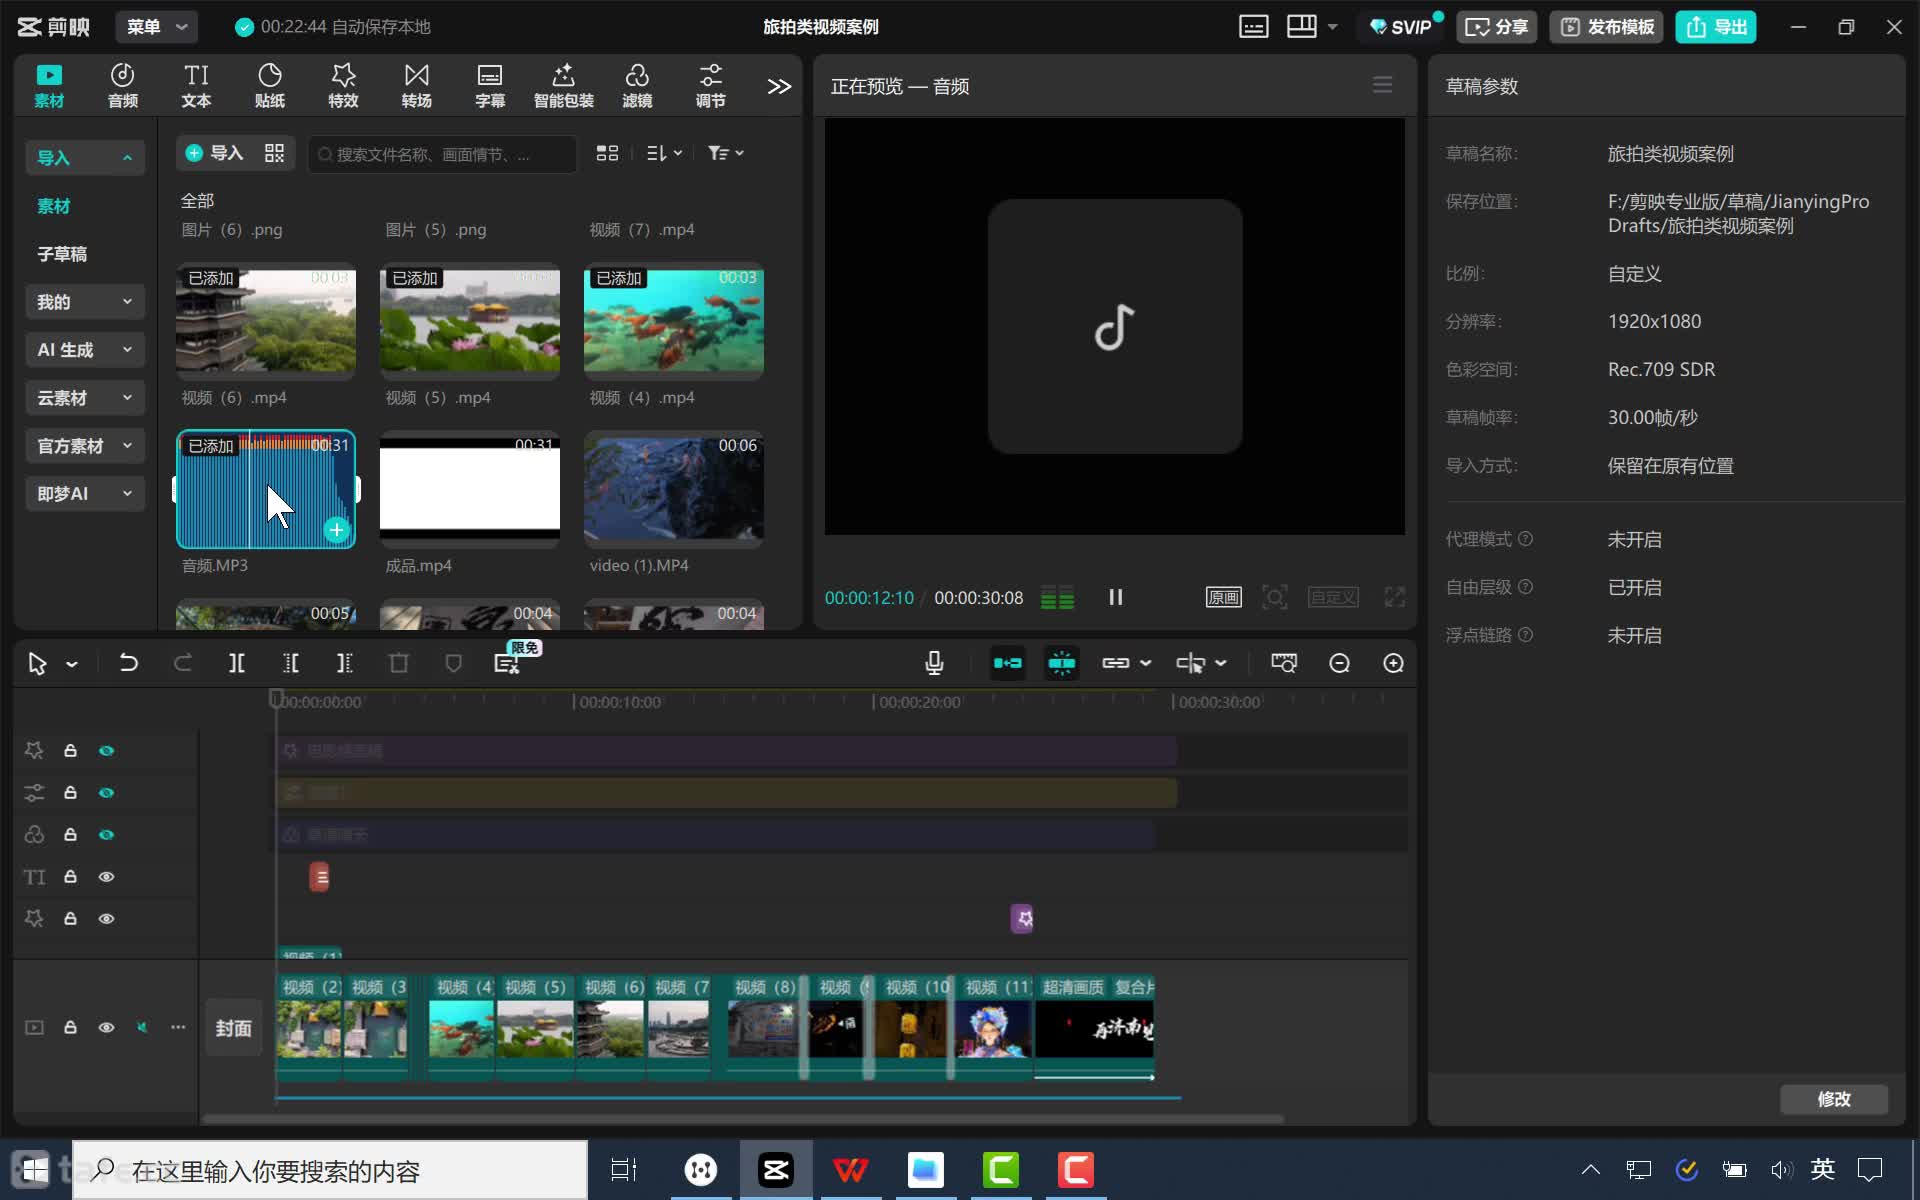Click the 封面 cover button
This screenshot has width=1920, height=1200.
234,1028
